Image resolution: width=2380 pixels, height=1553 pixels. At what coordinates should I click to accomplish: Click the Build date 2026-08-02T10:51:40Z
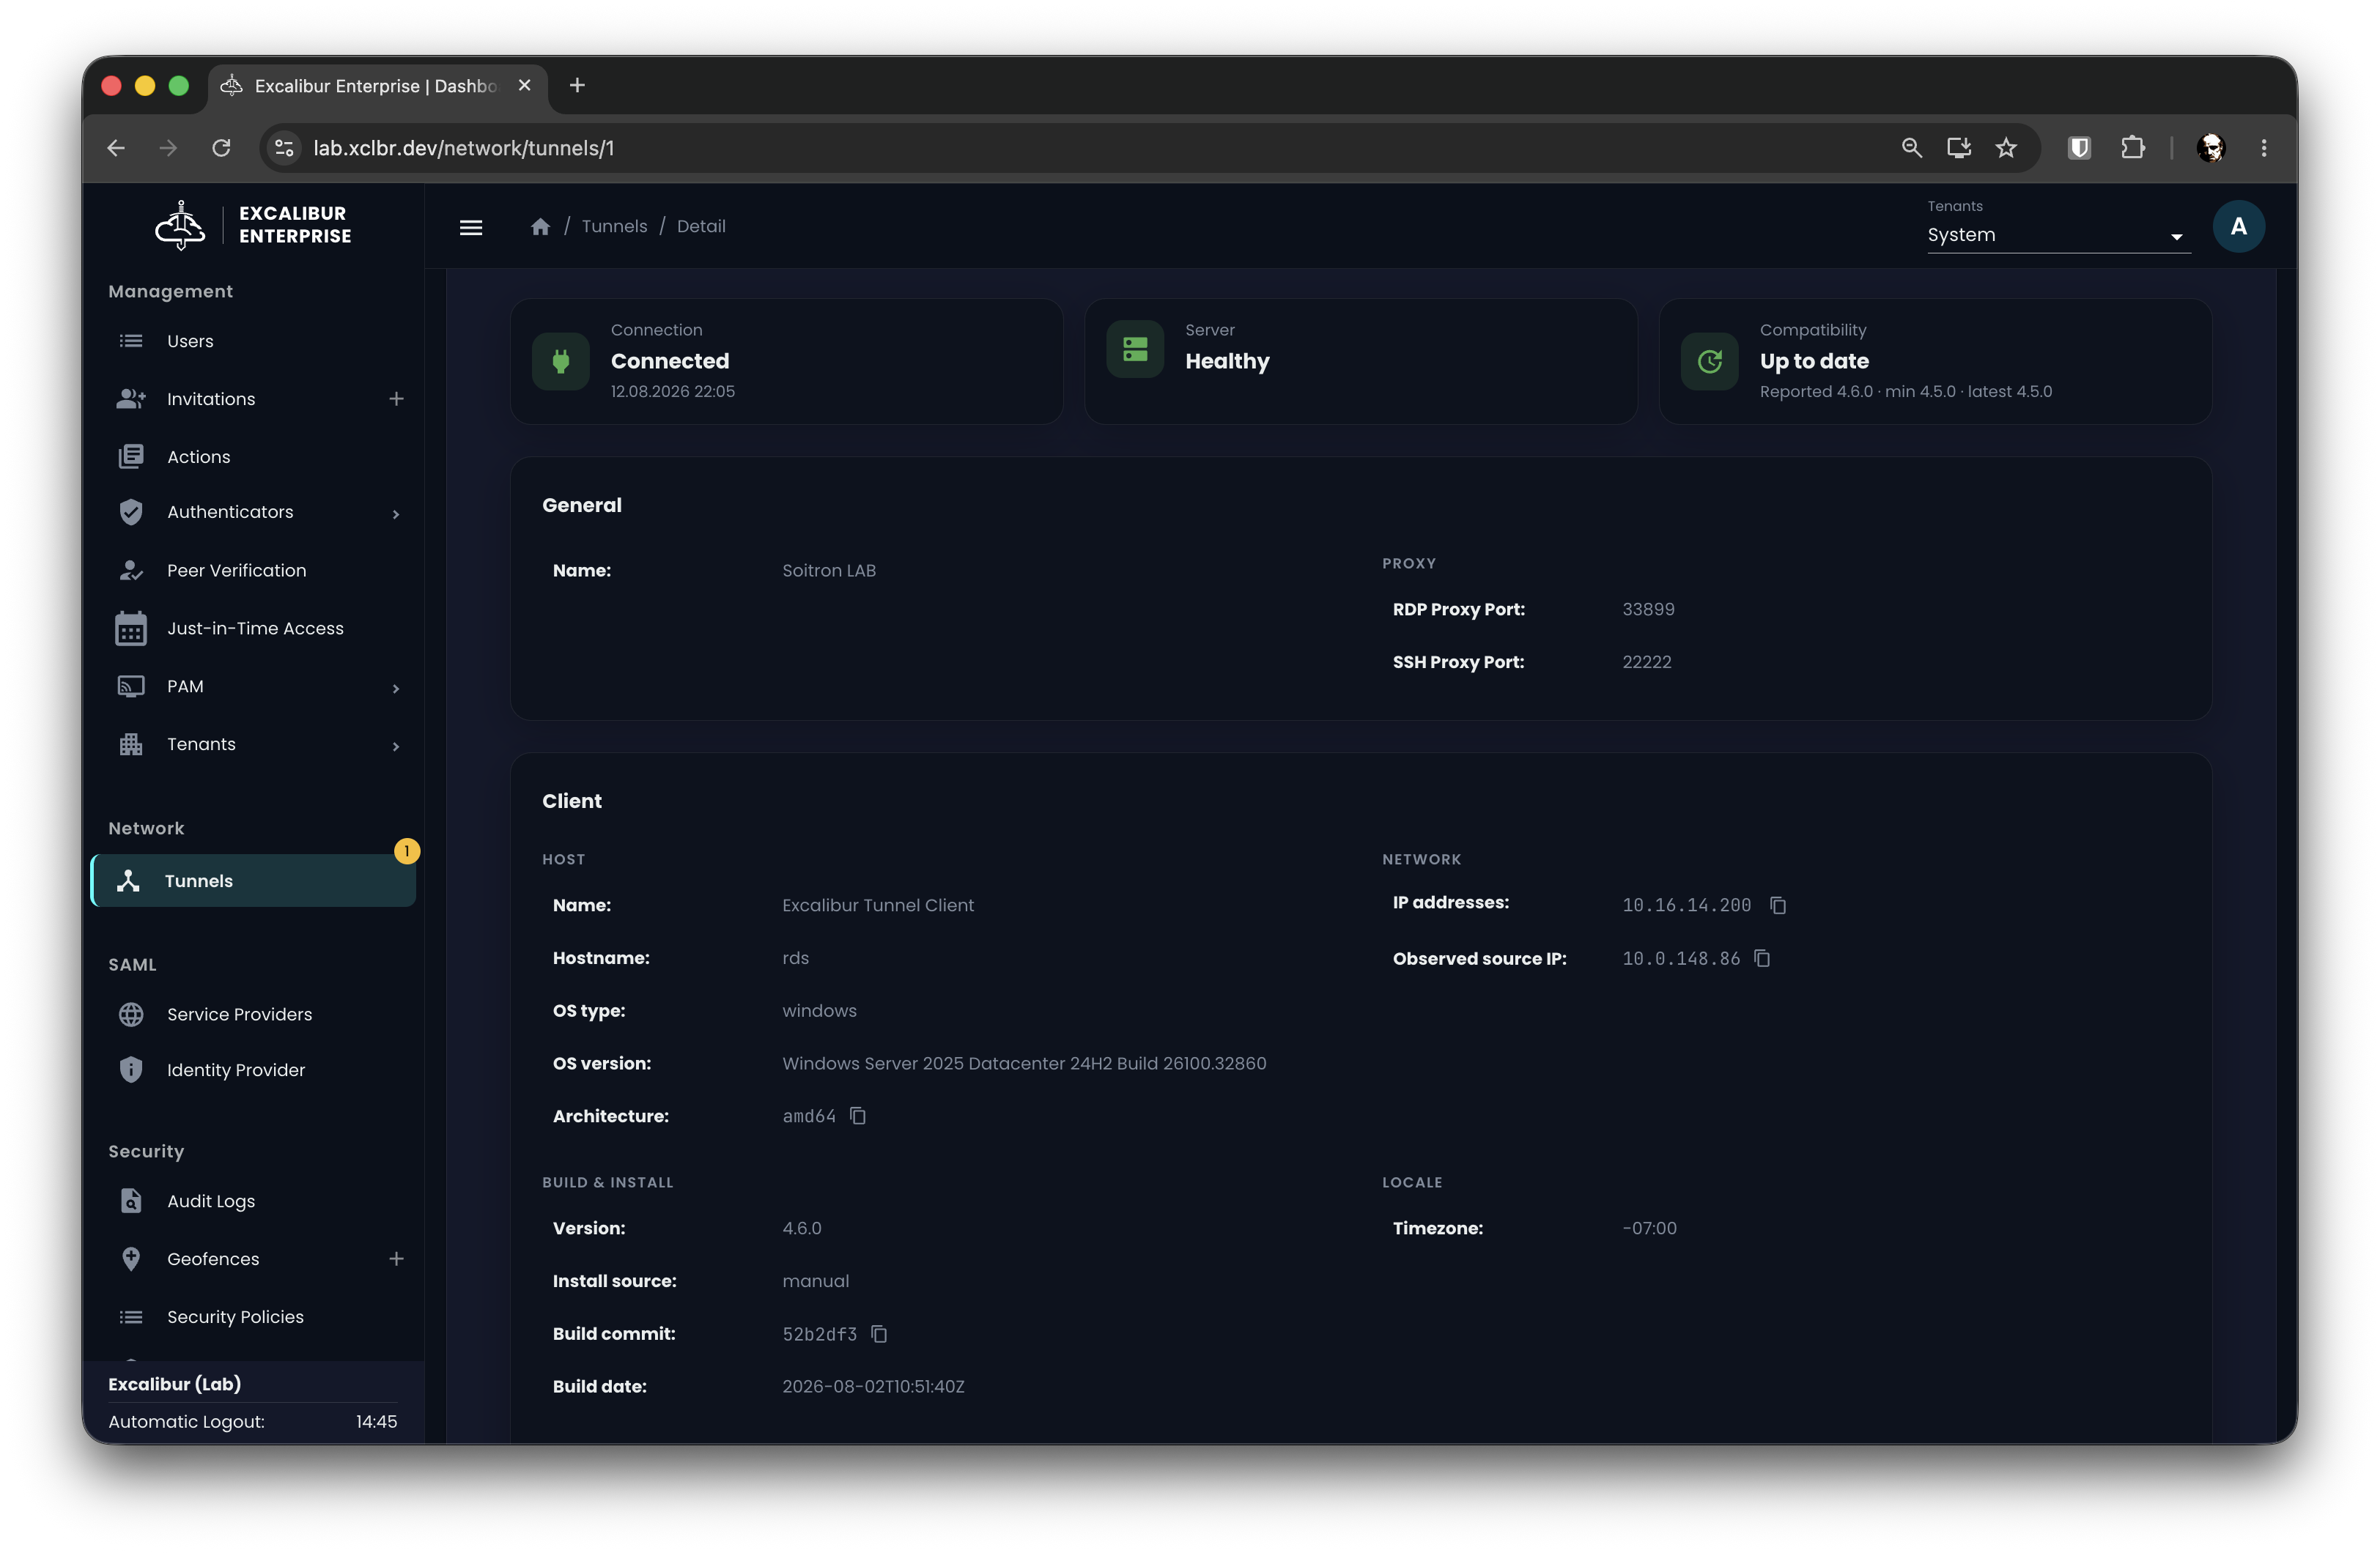873,1387
